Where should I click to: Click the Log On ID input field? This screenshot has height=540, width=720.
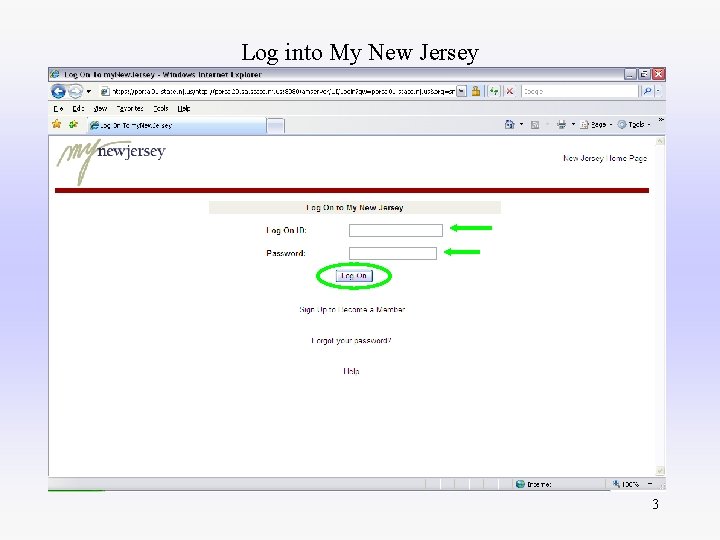396,230
